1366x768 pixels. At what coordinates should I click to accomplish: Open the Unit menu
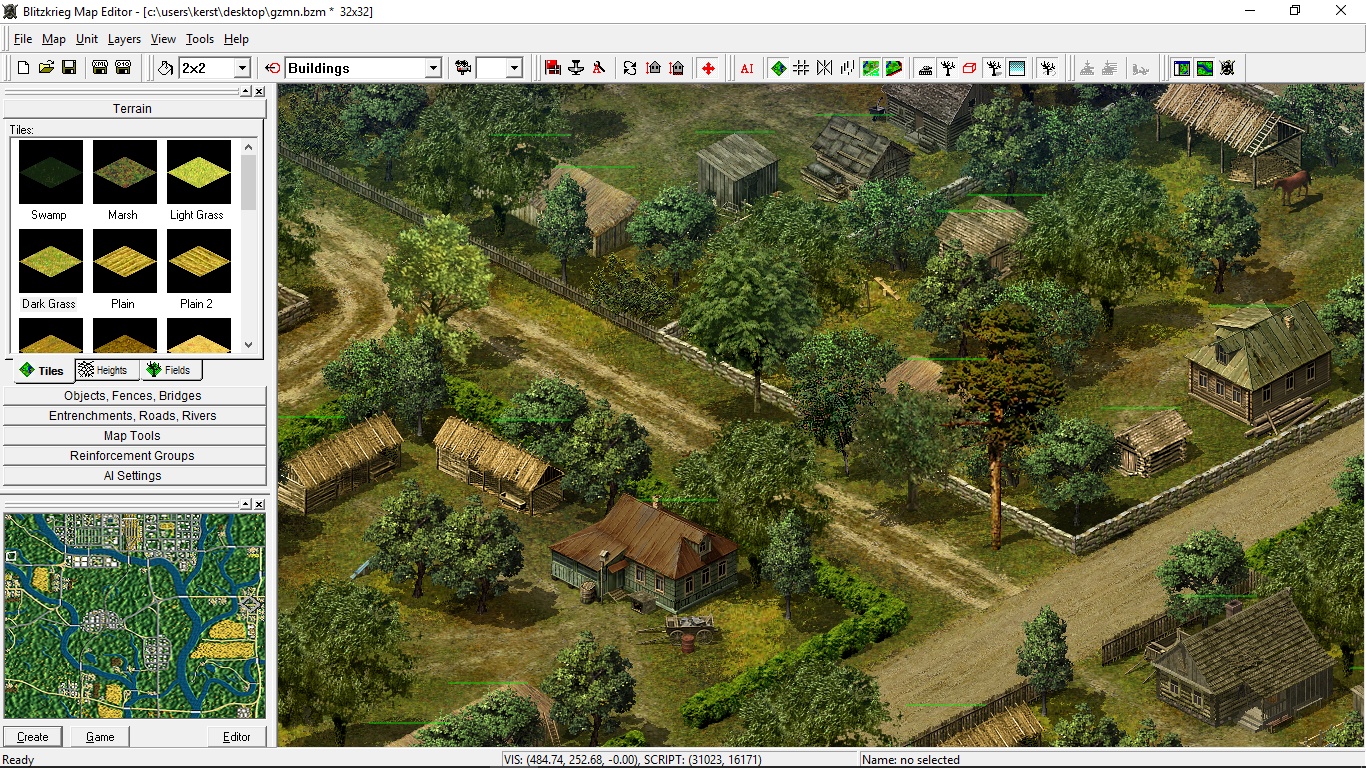click(x=87, y=39)
